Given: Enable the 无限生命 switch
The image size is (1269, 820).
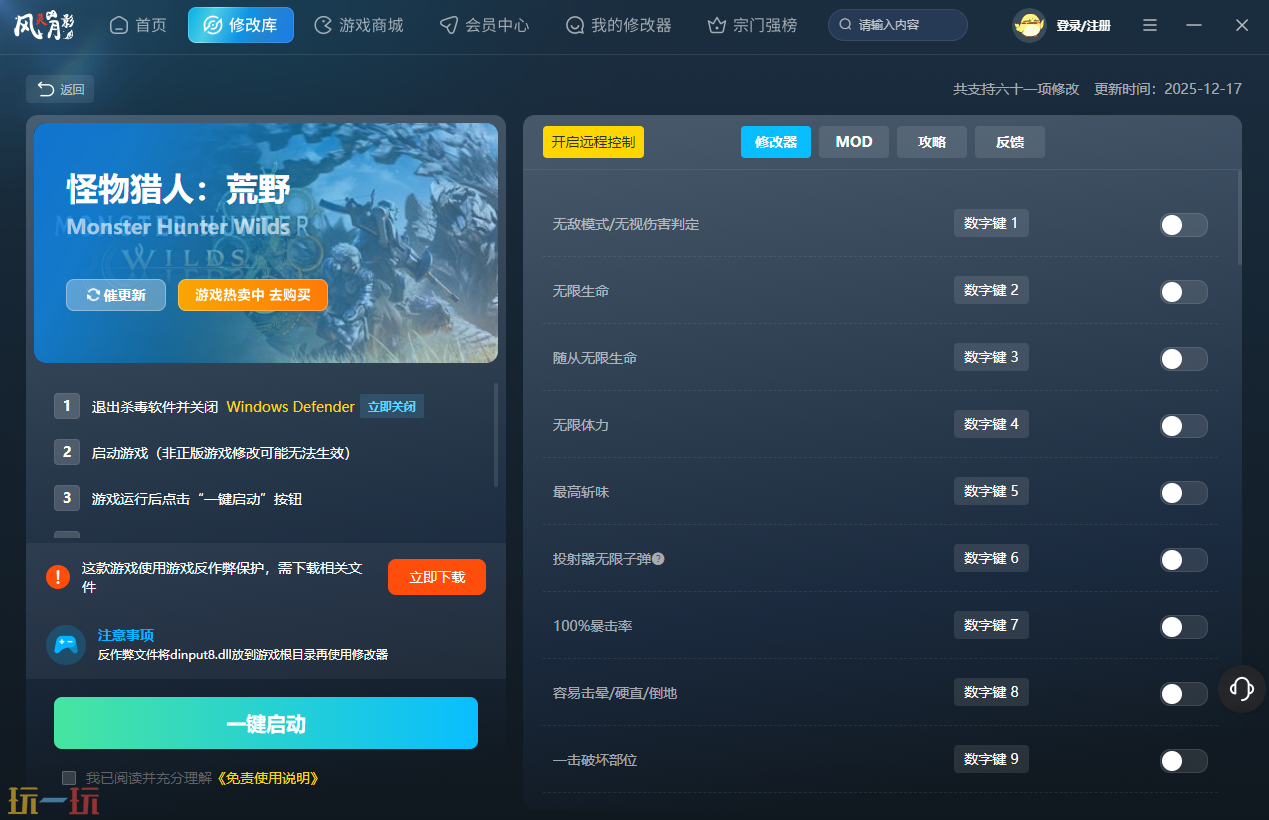Looking at the screenshot, I should [x=1183, y=292].
